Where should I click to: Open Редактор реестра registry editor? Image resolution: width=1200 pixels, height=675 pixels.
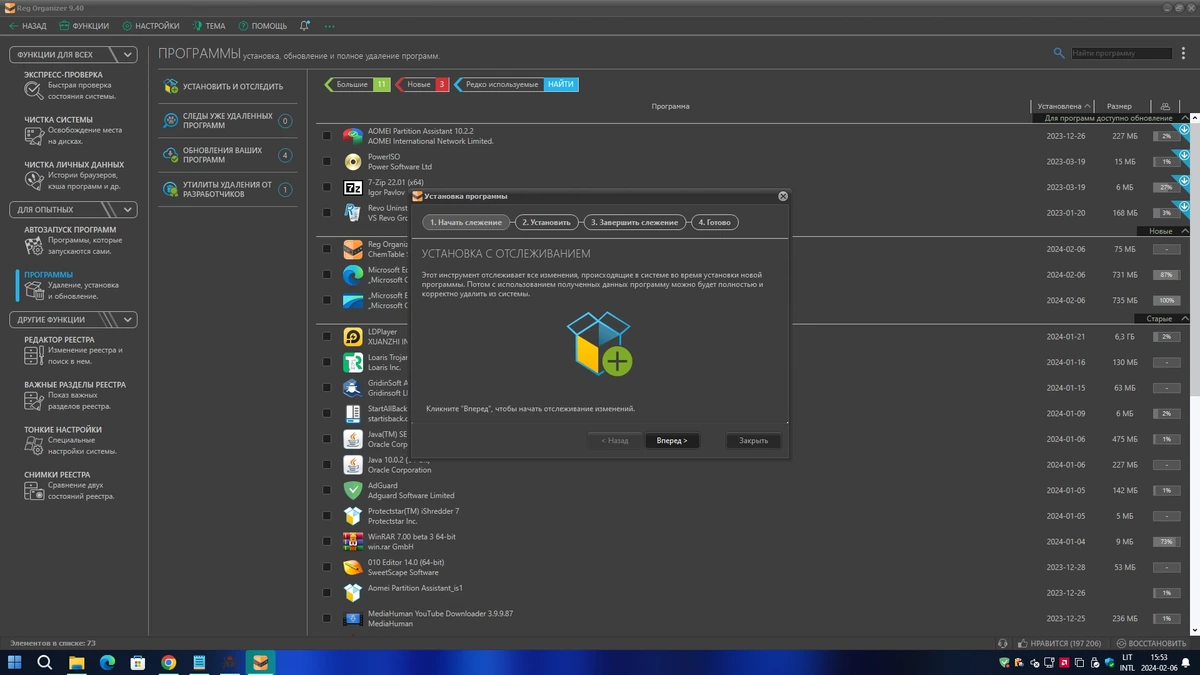coord(75,350)
